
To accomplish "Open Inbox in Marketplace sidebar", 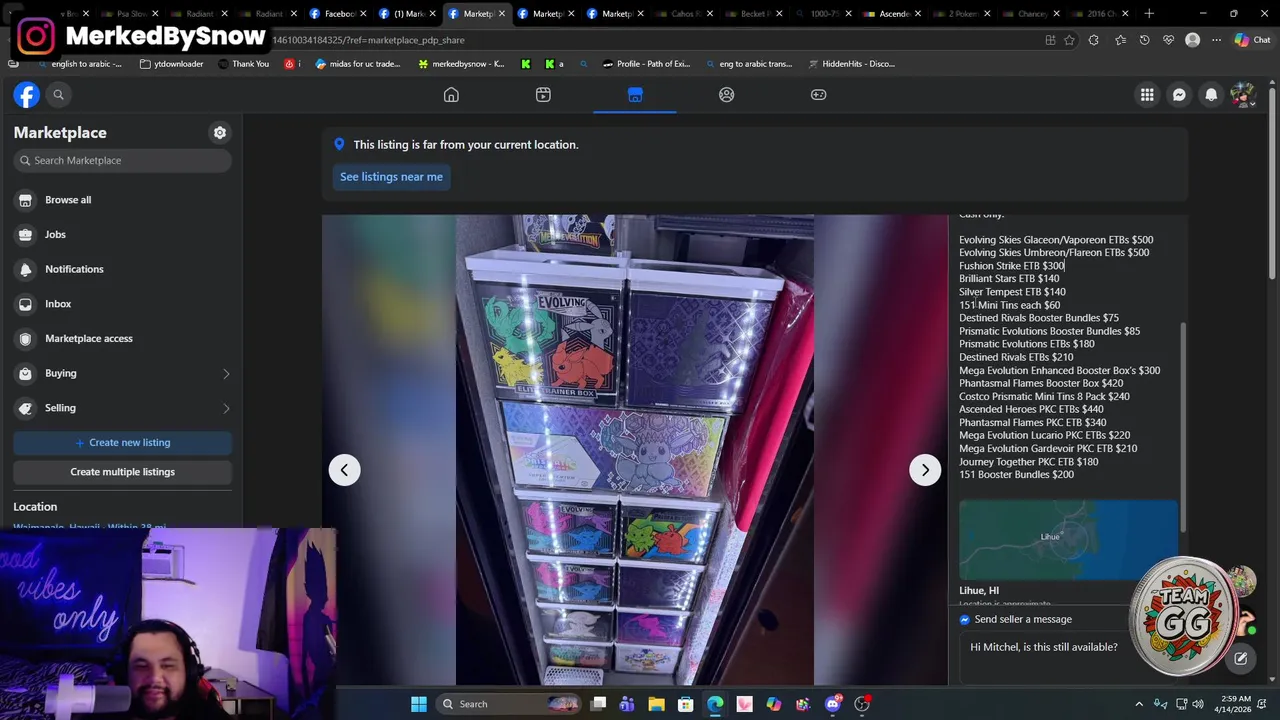I will [122, 304].
